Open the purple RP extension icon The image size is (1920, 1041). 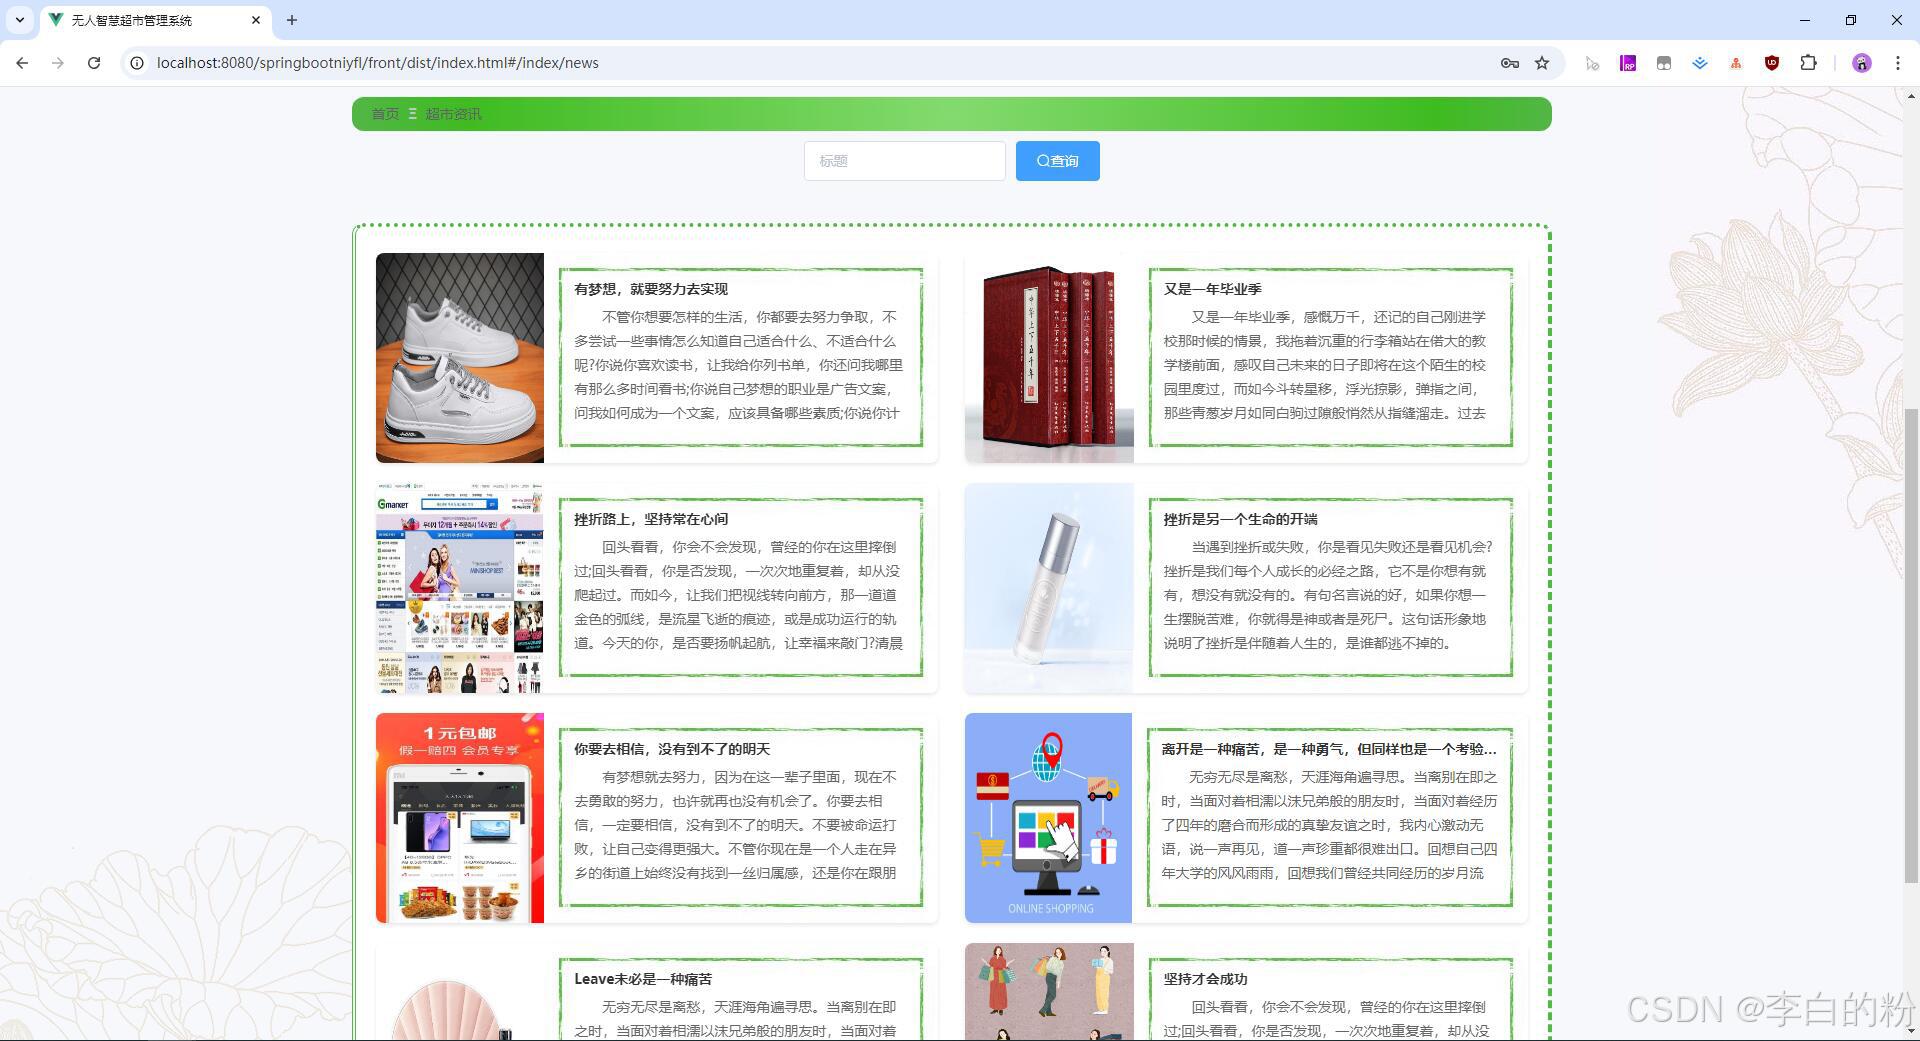pos(1628,63)
